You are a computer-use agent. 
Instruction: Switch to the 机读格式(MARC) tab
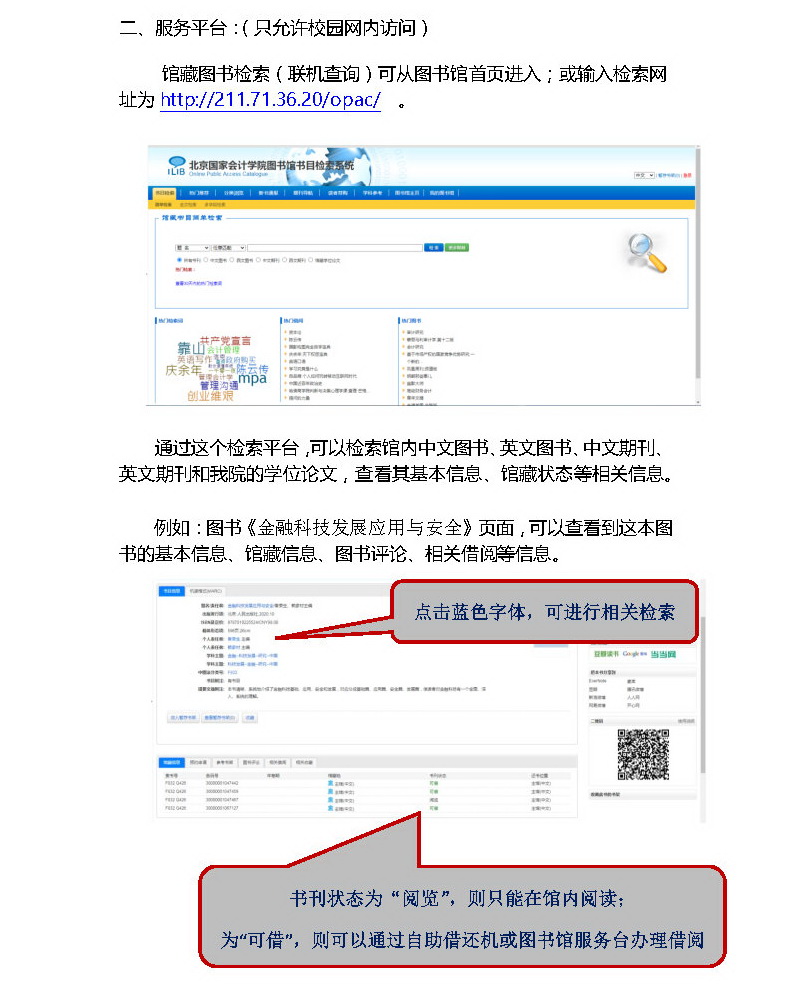click(x=206, y=591)
